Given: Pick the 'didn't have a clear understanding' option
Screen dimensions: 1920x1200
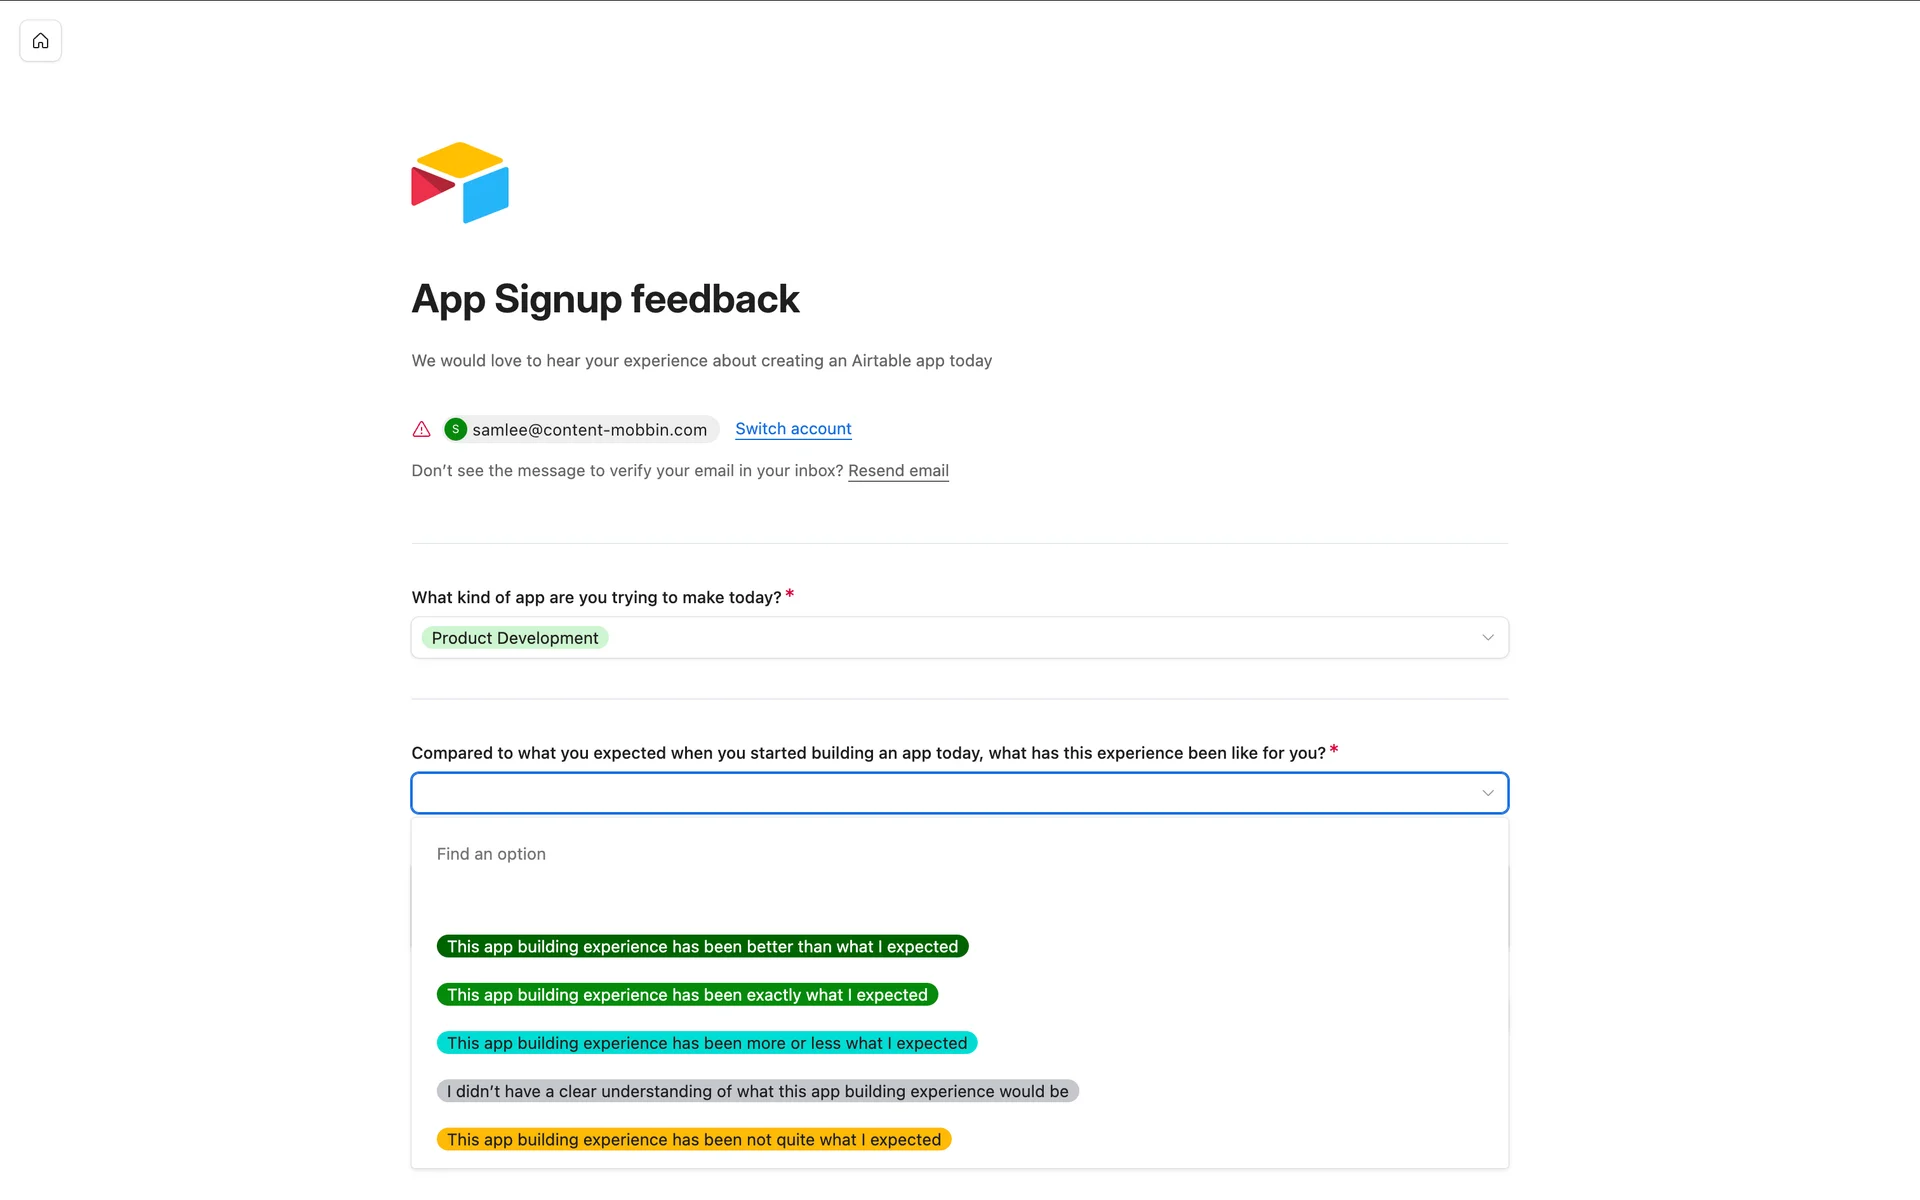Looking at the screenshot, I should pyautogui.click(x=757, y=1092).
